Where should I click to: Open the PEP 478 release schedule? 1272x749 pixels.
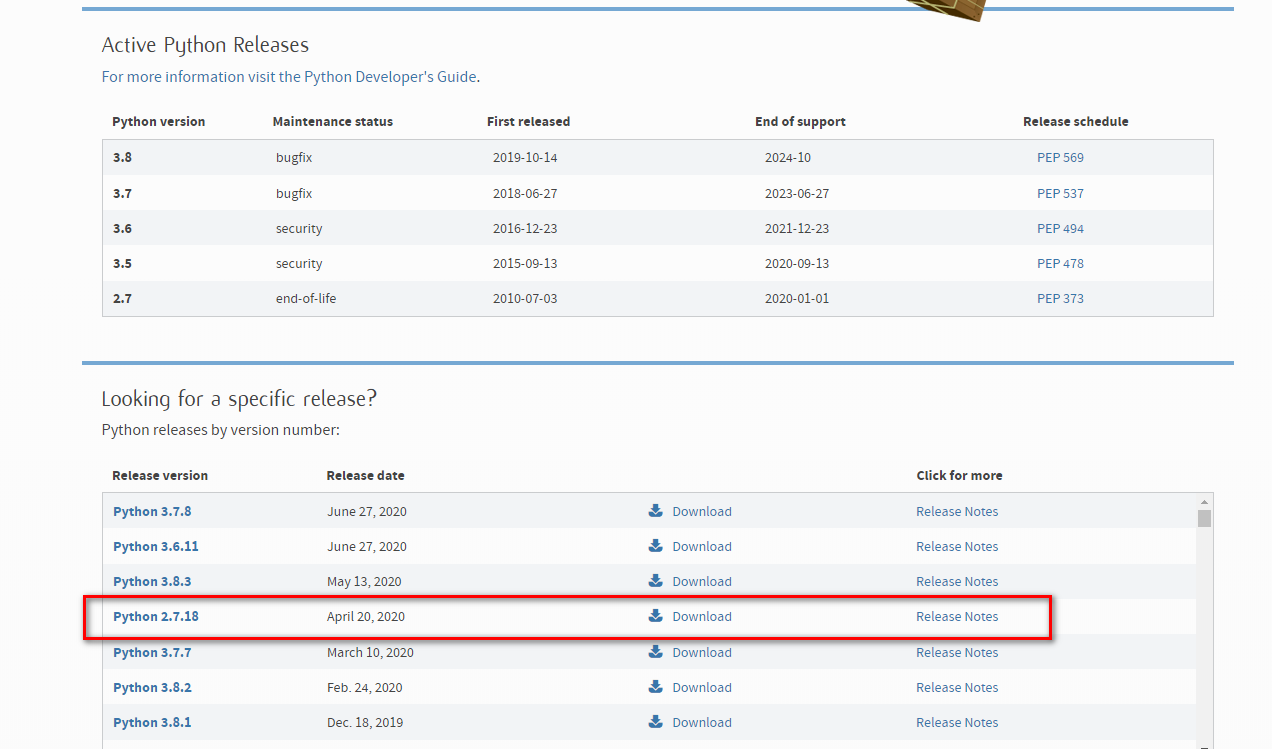(1060, 264)
